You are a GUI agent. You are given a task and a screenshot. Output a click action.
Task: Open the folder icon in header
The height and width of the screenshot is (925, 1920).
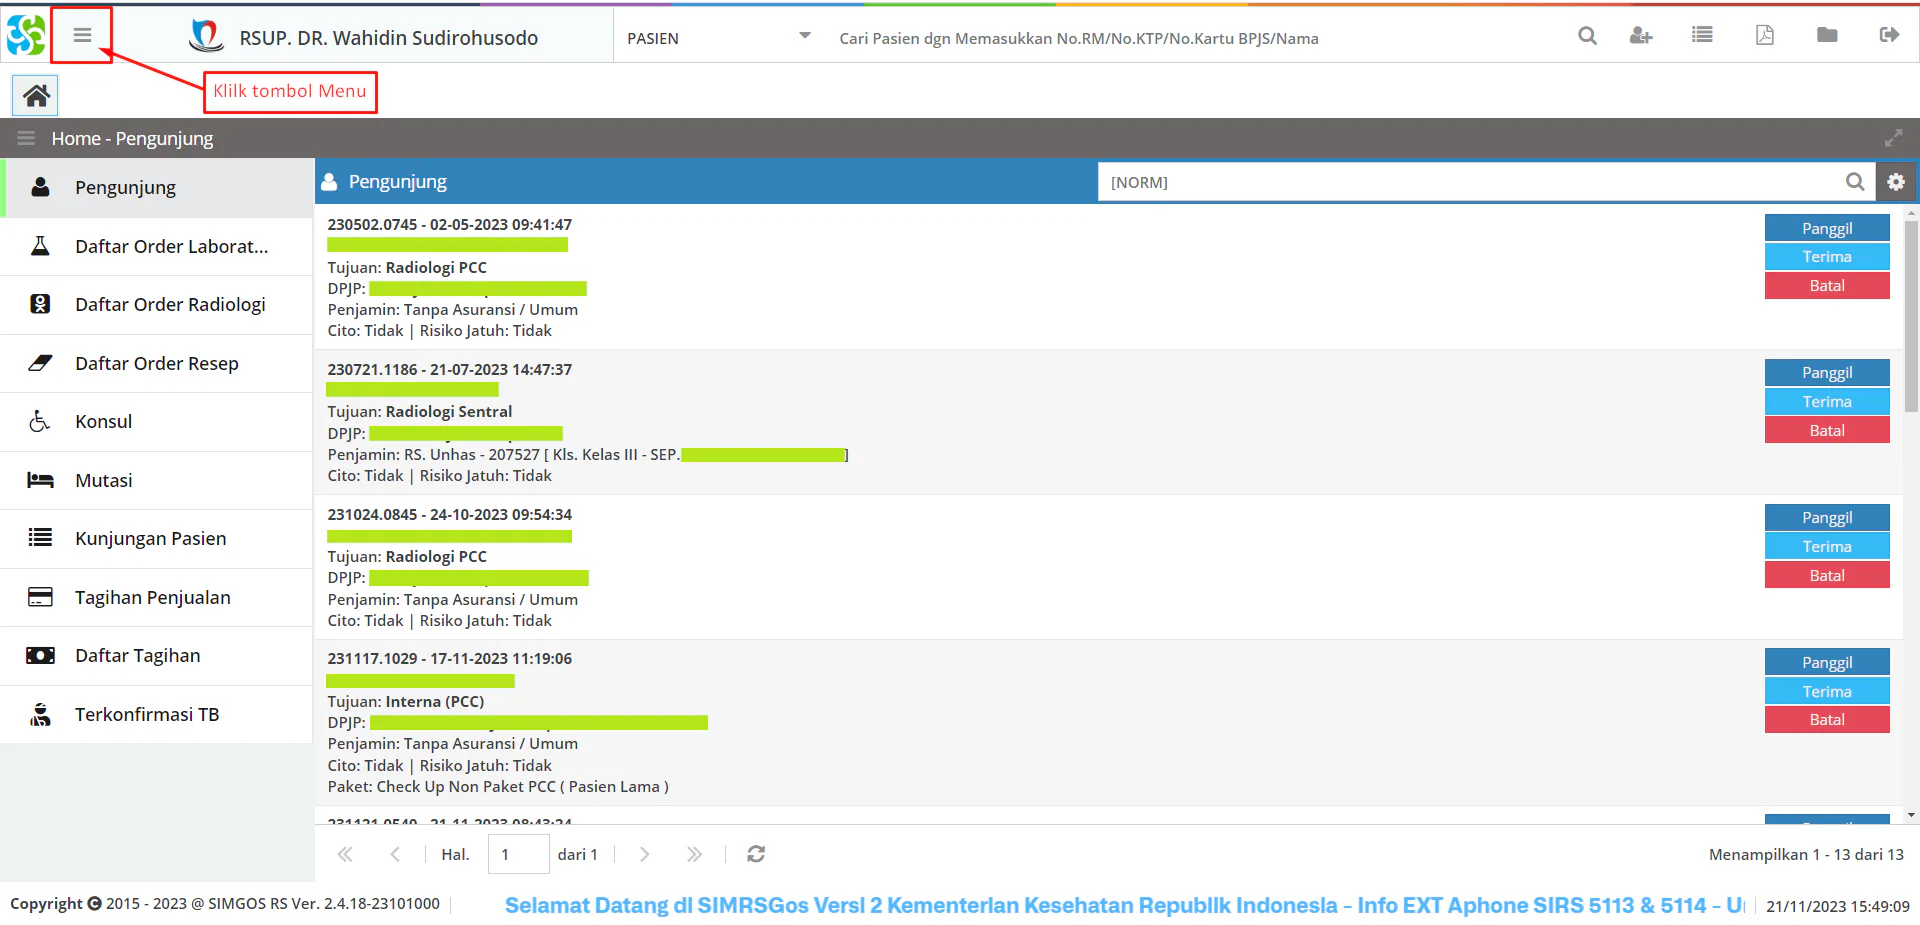(1827, 36)
